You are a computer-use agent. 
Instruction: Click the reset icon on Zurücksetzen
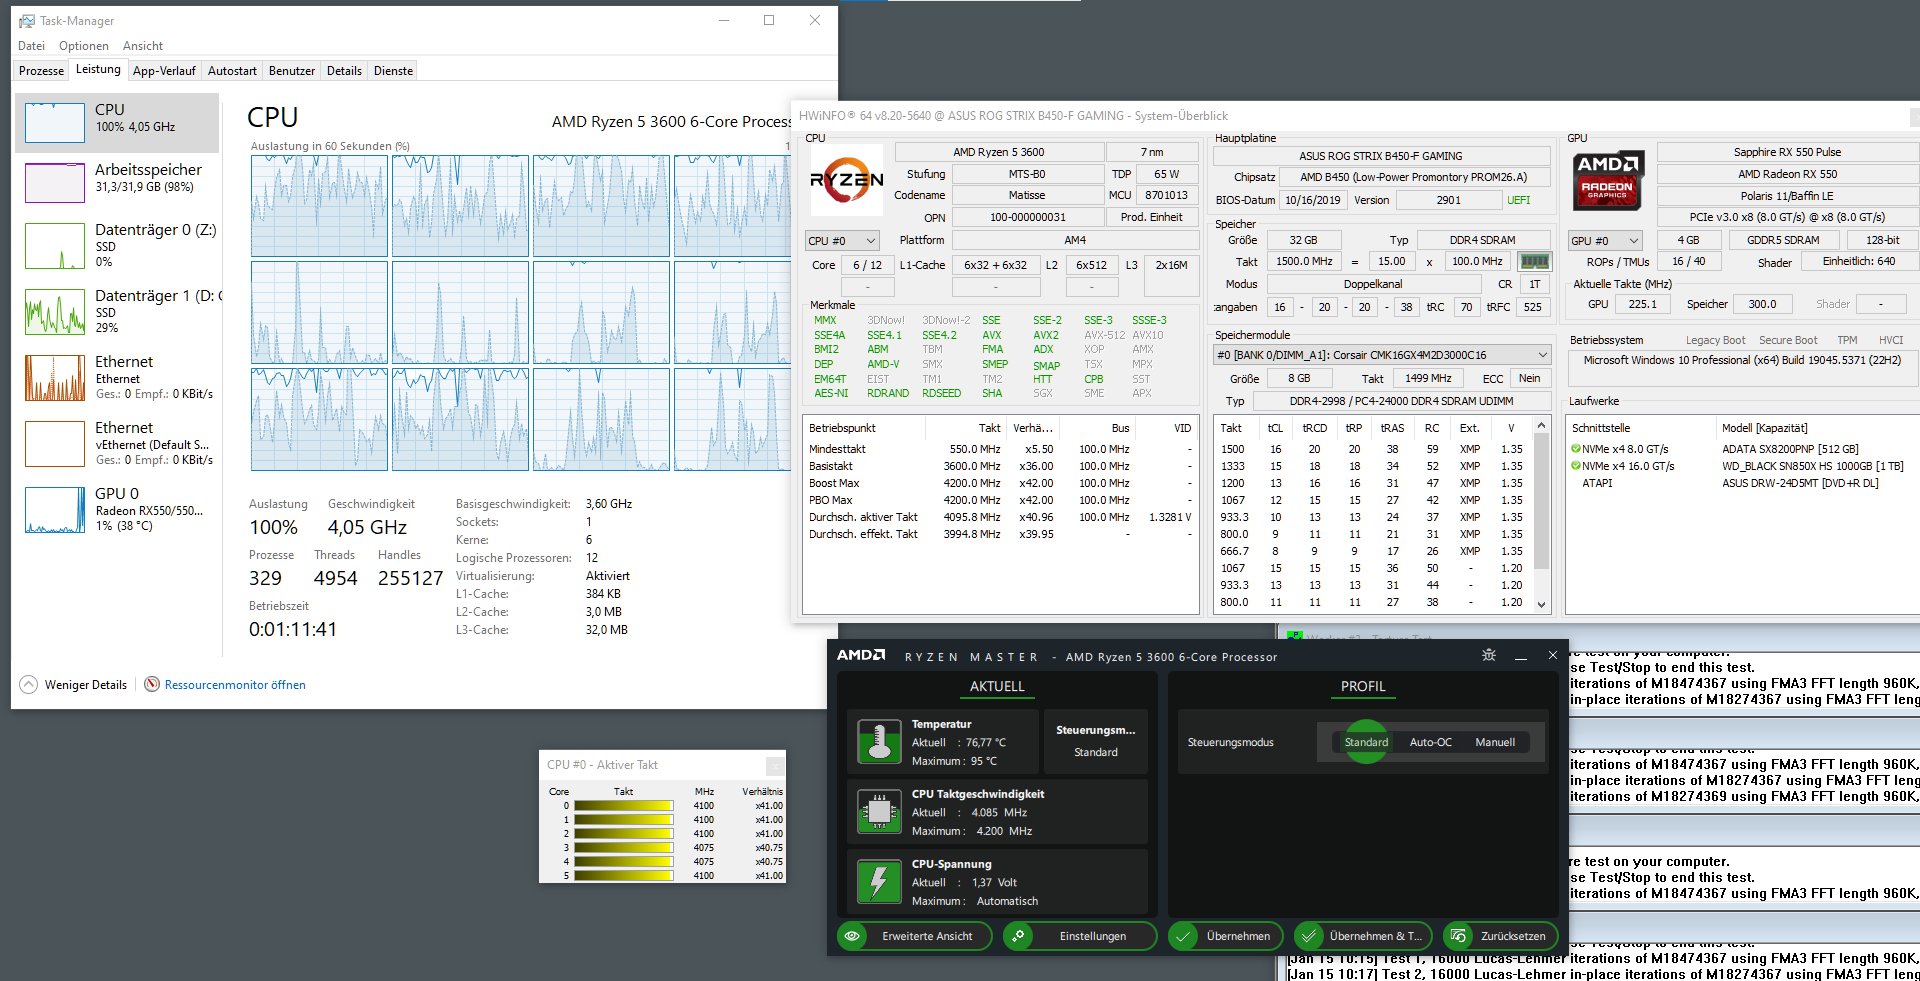[x=1458, y=936]
